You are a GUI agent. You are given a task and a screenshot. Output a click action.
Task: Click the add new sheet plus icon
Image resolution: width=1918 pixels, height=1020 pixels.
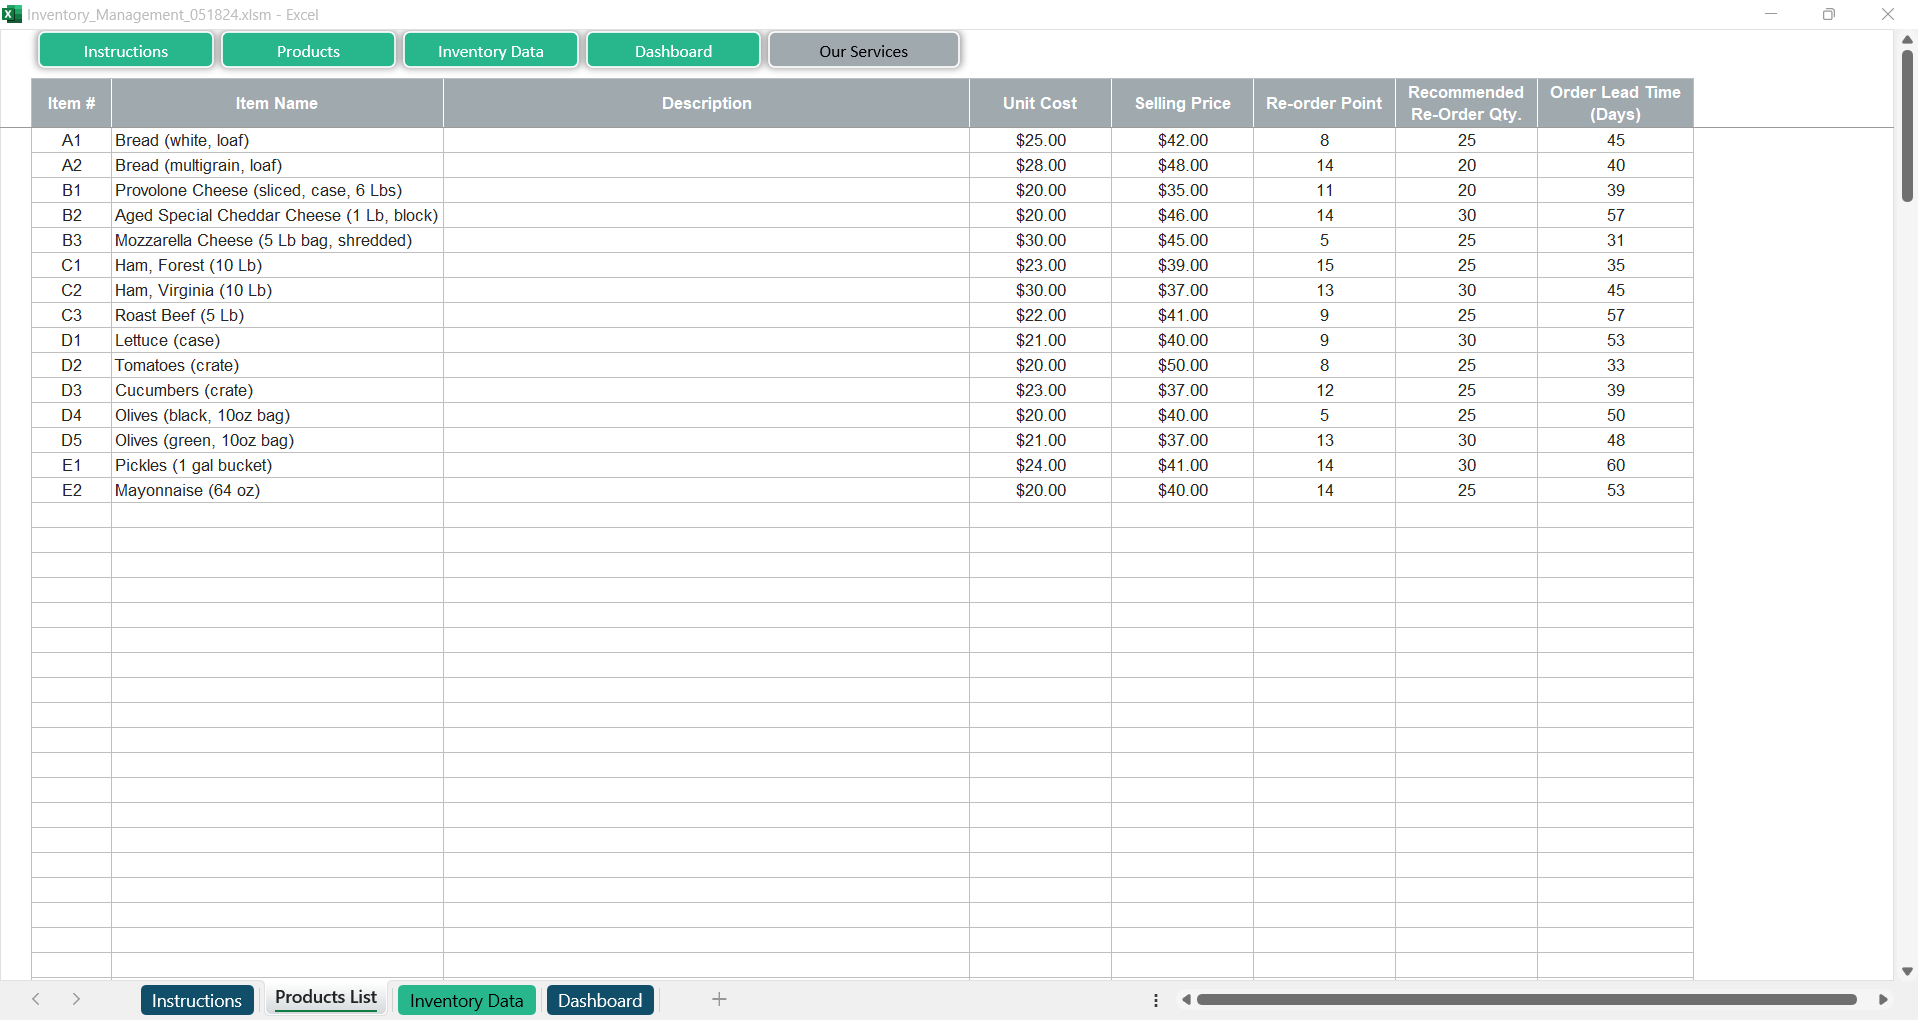719,999
